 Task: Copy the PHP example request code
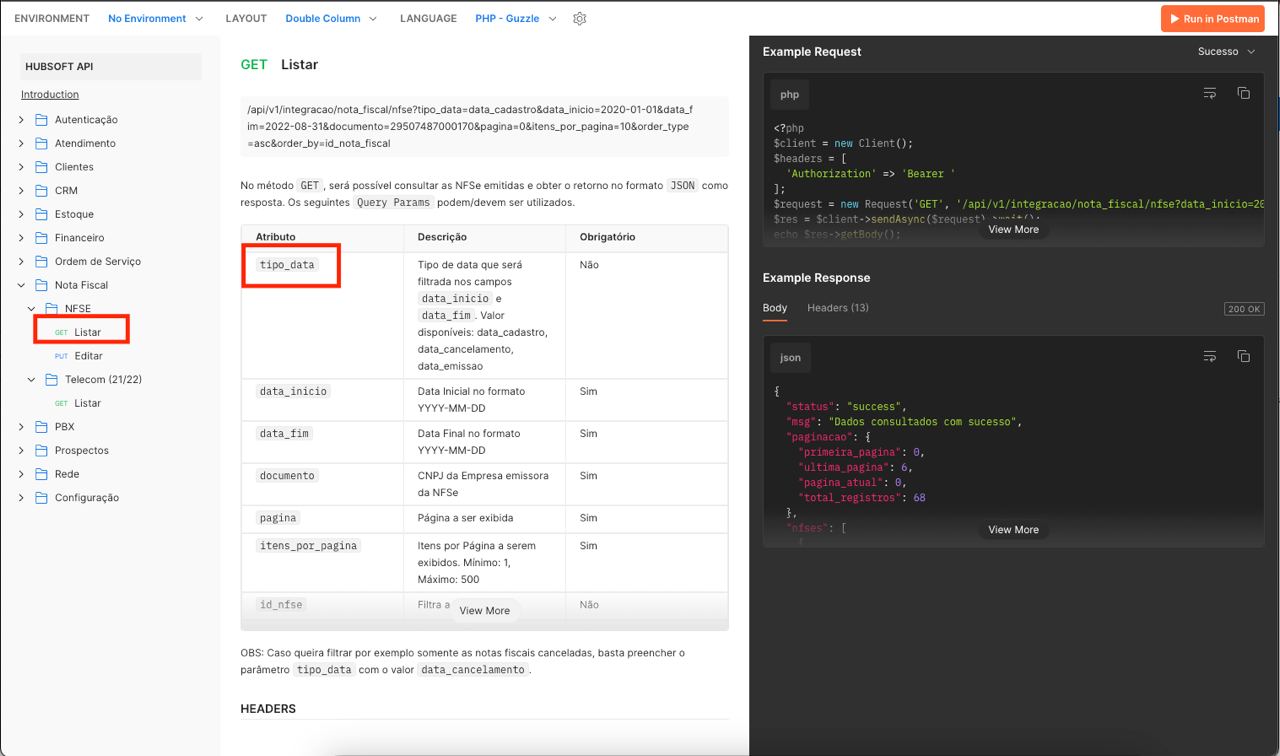coord(1244,93)
